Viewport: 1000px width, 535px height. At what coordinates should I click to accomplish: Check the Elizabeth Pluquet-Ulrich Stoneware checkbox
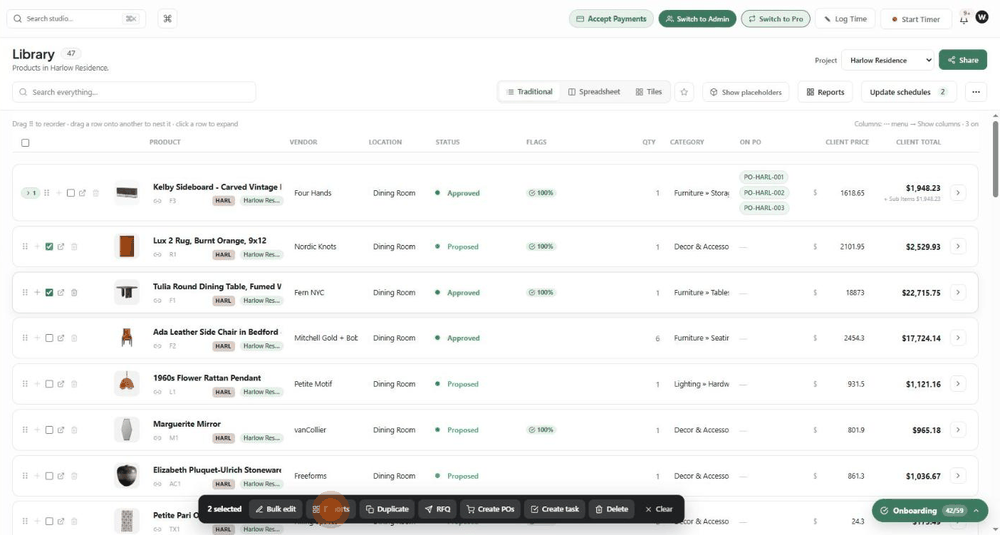click(49, 476)
